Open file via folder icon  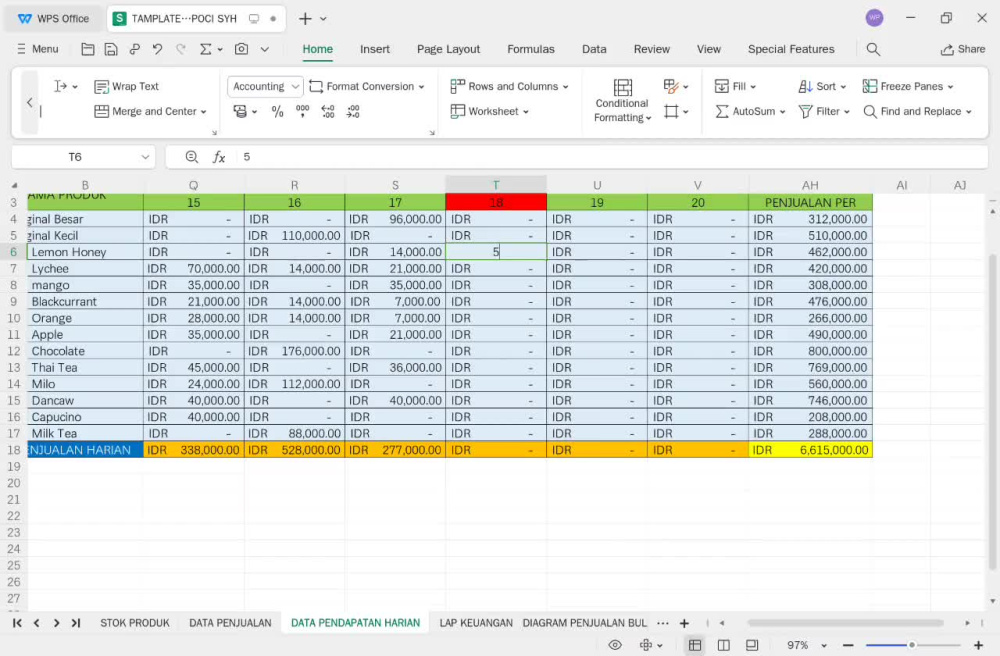click(88, 49)
